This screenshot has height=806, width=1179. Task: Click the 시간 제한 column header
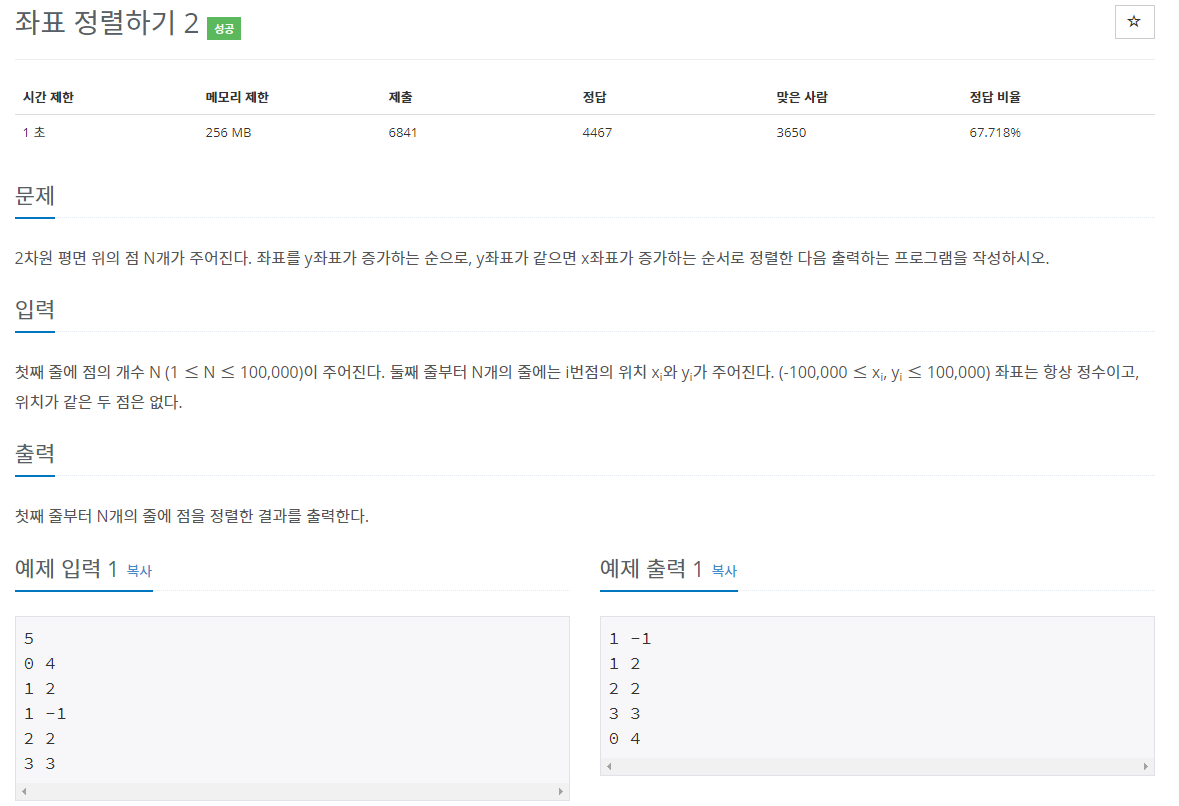pos(48,97)
